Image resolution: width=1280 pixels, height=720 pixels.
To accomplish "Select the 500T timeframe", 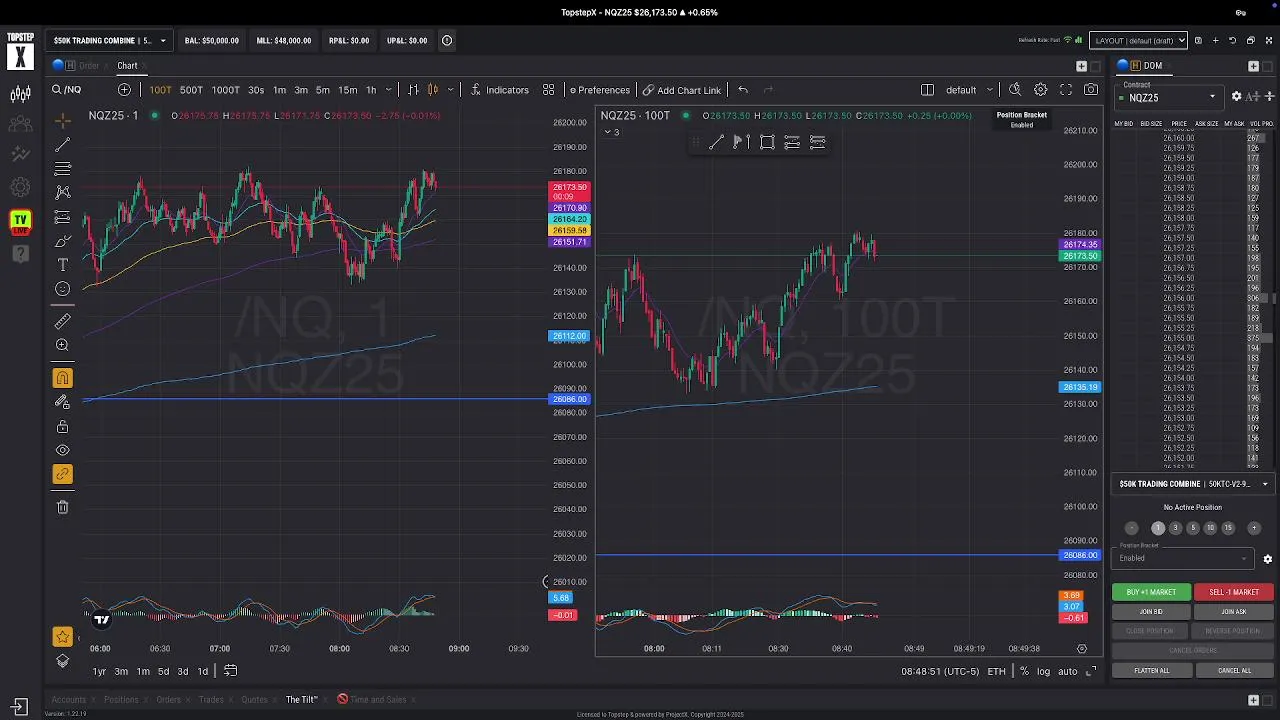I will pyautogui.click(x=191, y=90).
